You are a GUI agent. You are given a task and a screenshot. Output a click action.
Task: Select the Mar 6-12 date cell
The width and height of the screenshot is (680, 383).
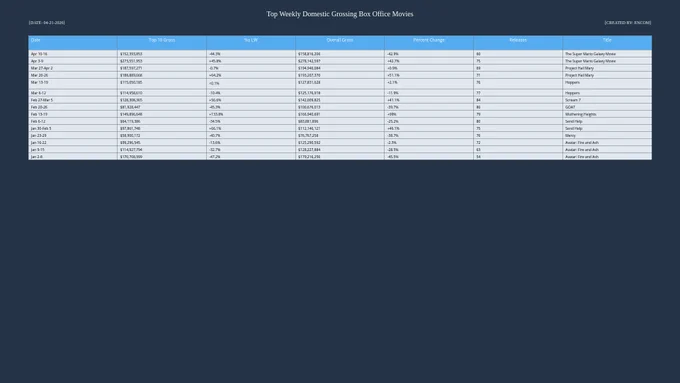73,93
